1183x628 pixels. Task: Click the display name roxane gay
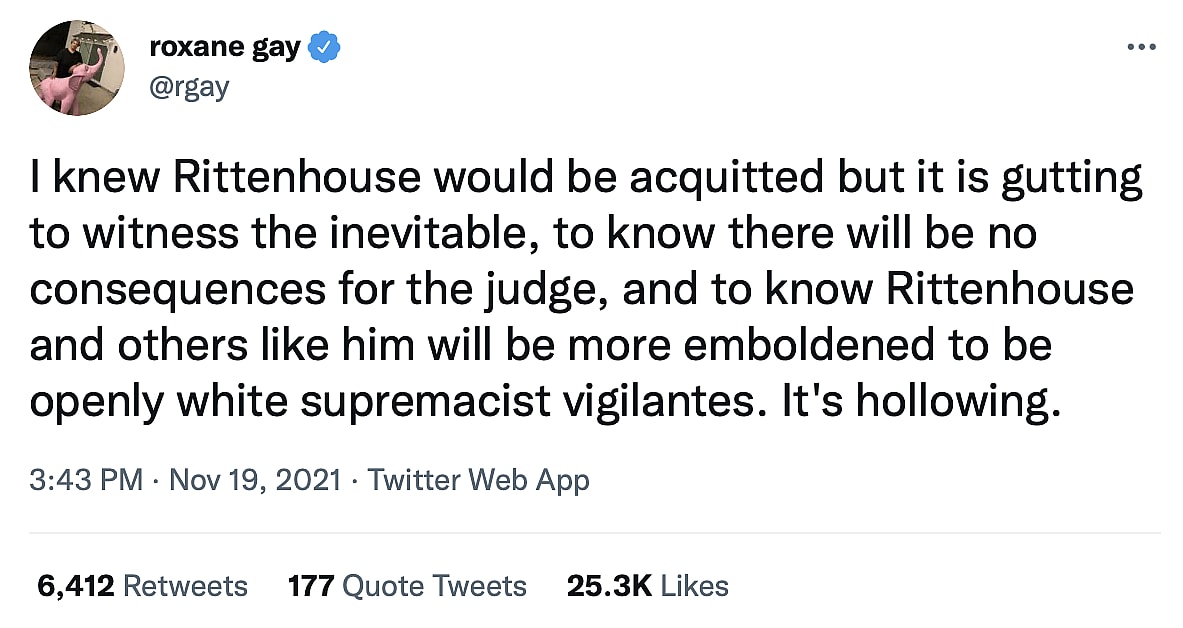(224, 47)
